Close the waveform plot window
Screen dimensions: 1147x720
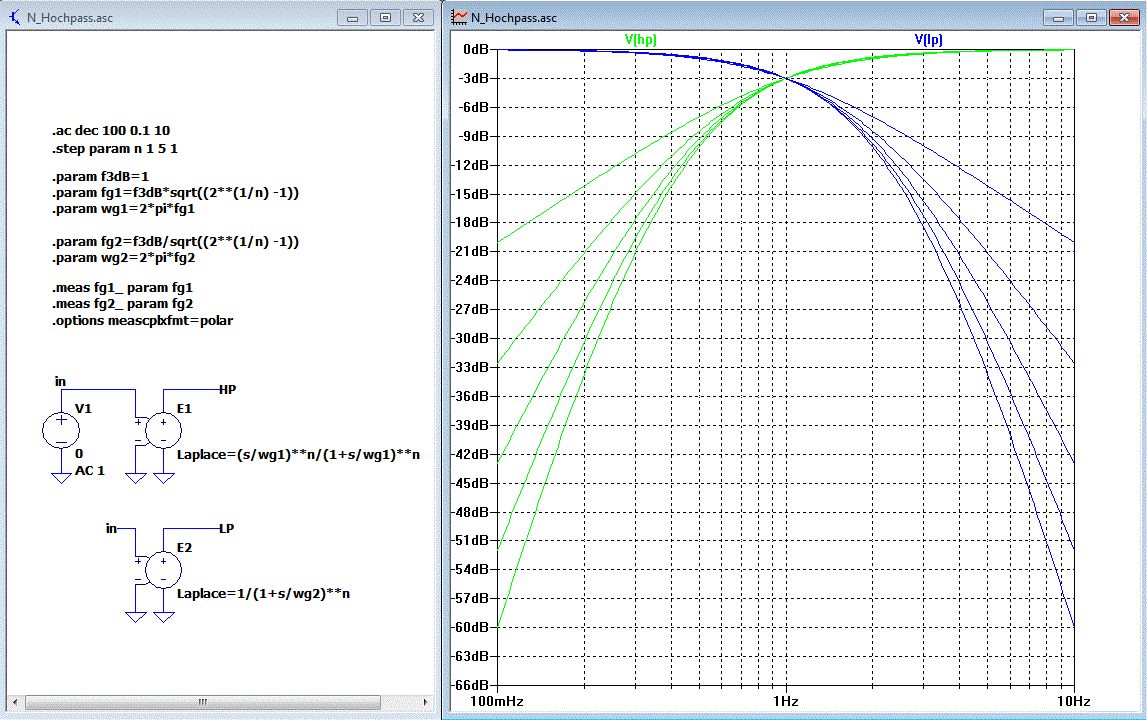point(1124,17)
